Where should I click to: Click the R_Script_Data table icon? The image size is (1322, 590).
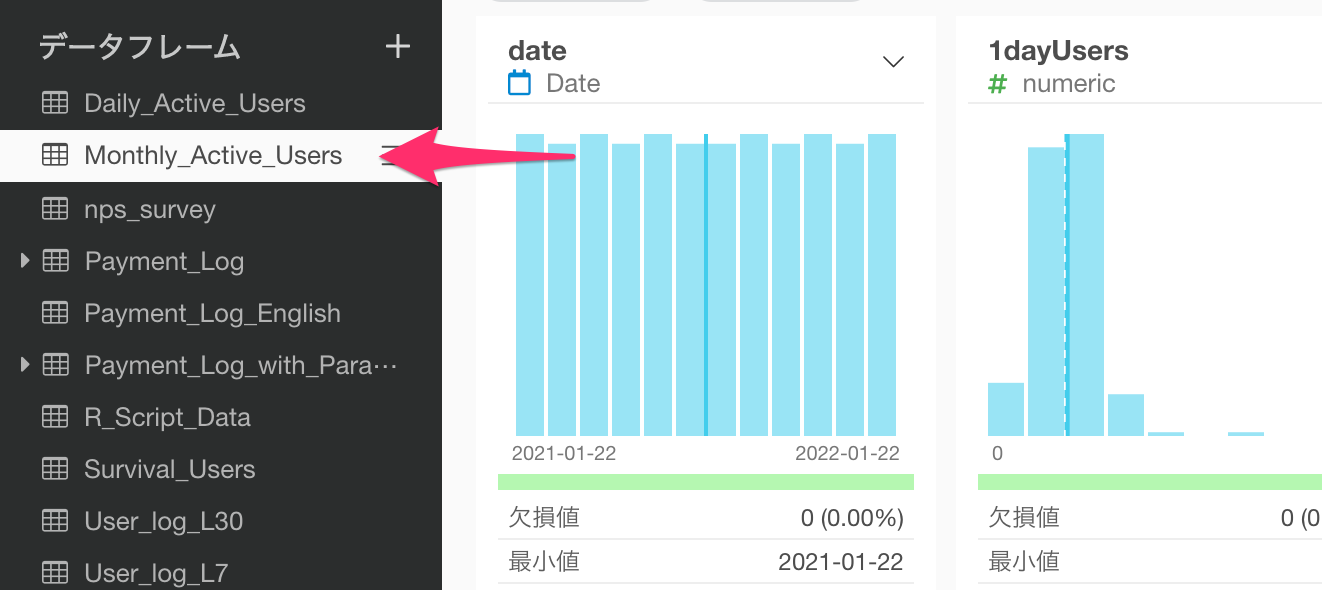(55, 417)
